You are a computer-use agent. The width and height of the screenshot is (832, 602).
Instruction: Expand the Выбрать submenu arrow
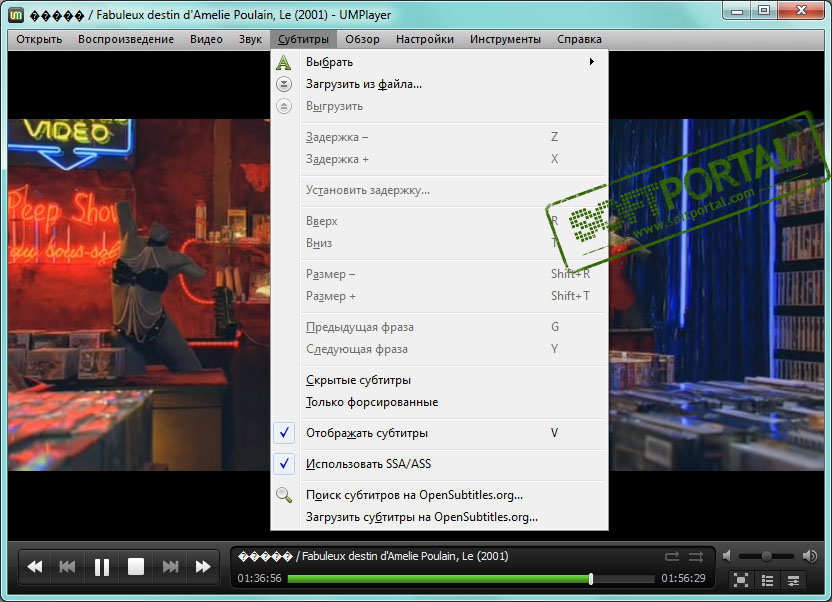click(592, 62)
